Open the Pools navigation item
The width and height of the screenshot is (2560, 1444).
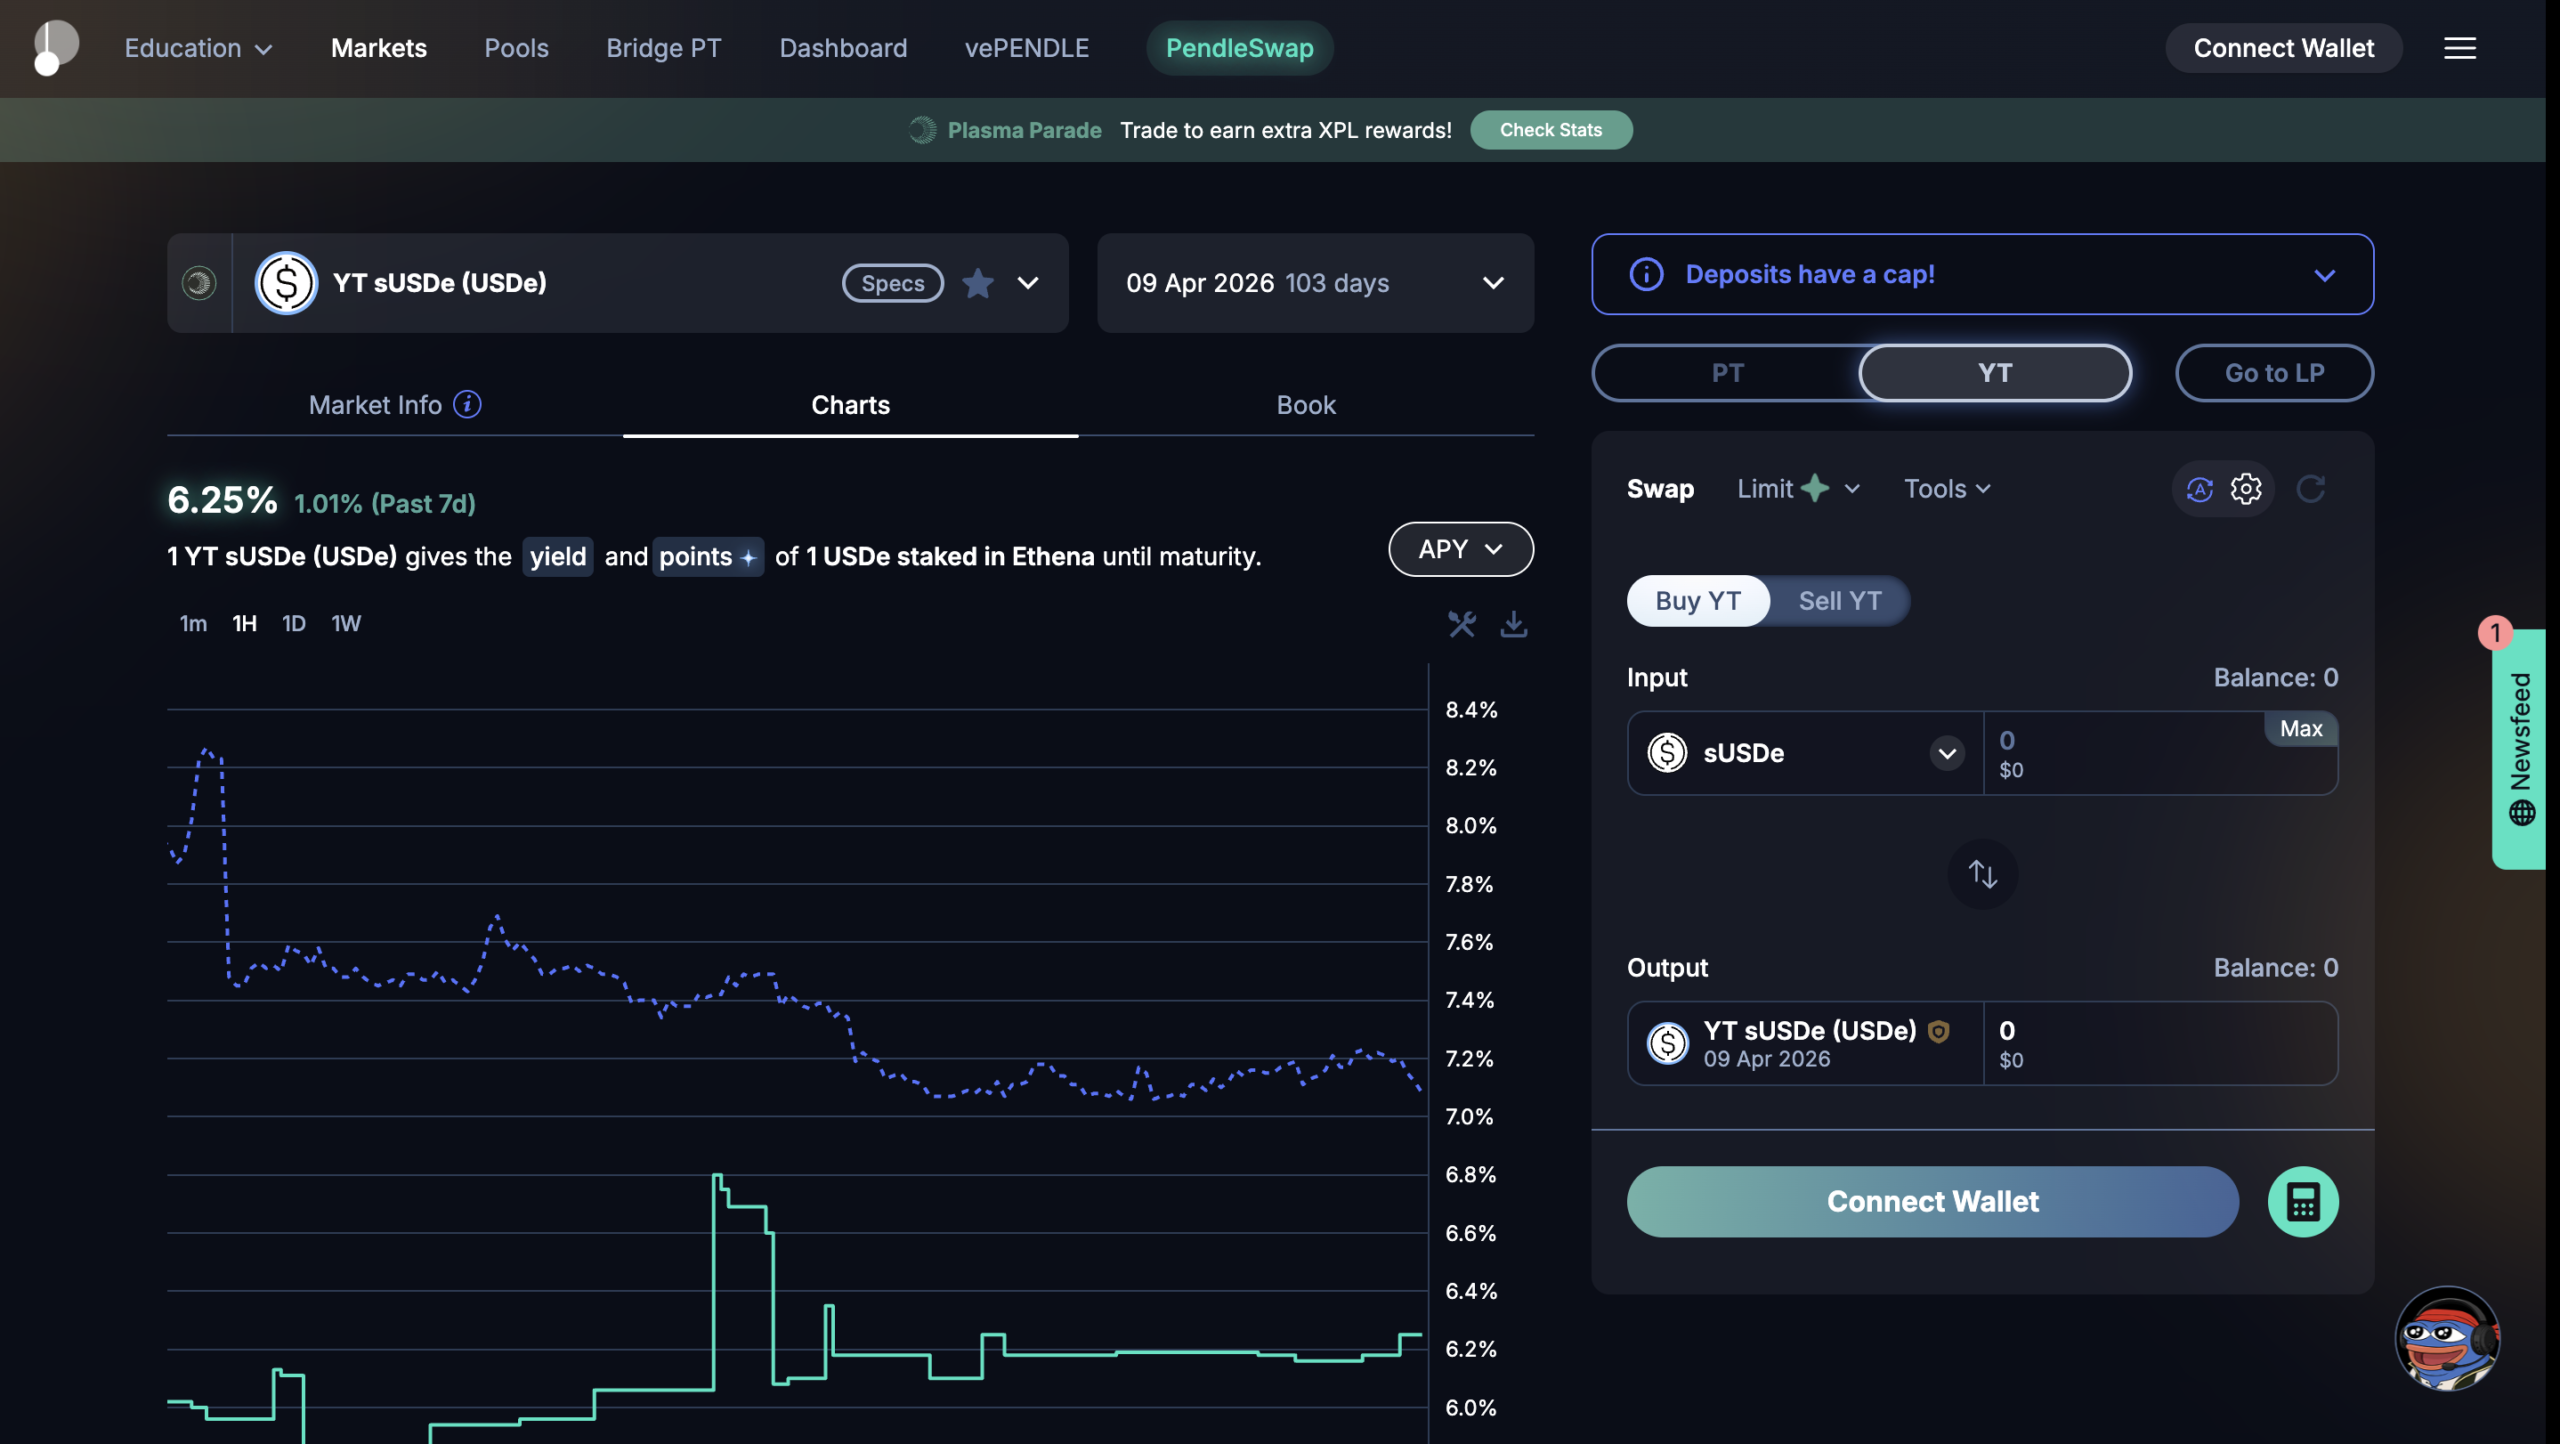click(516, 48)
